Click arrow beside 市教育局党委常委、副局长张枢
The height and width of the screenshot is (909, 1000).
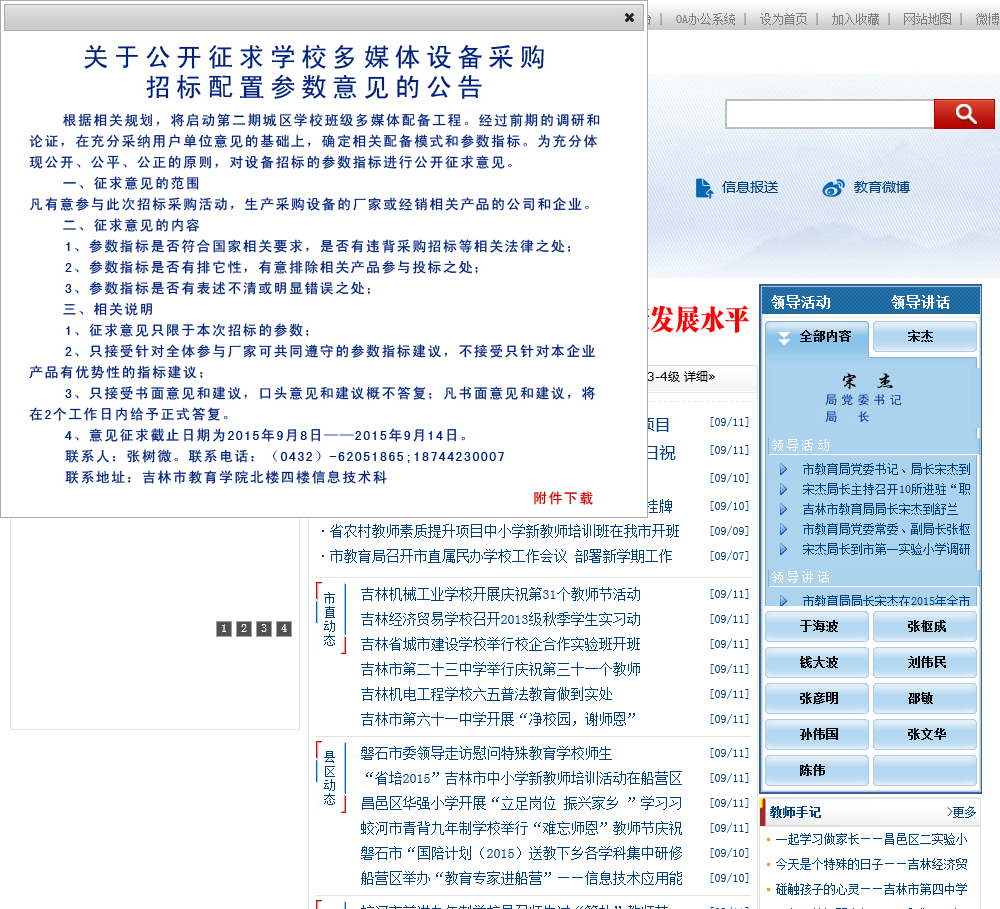coord(784,529)
